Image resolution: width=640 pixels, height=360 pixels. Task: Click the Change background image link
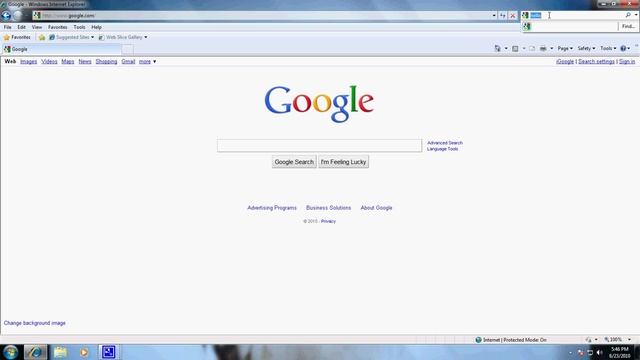(x=35, y=323)
